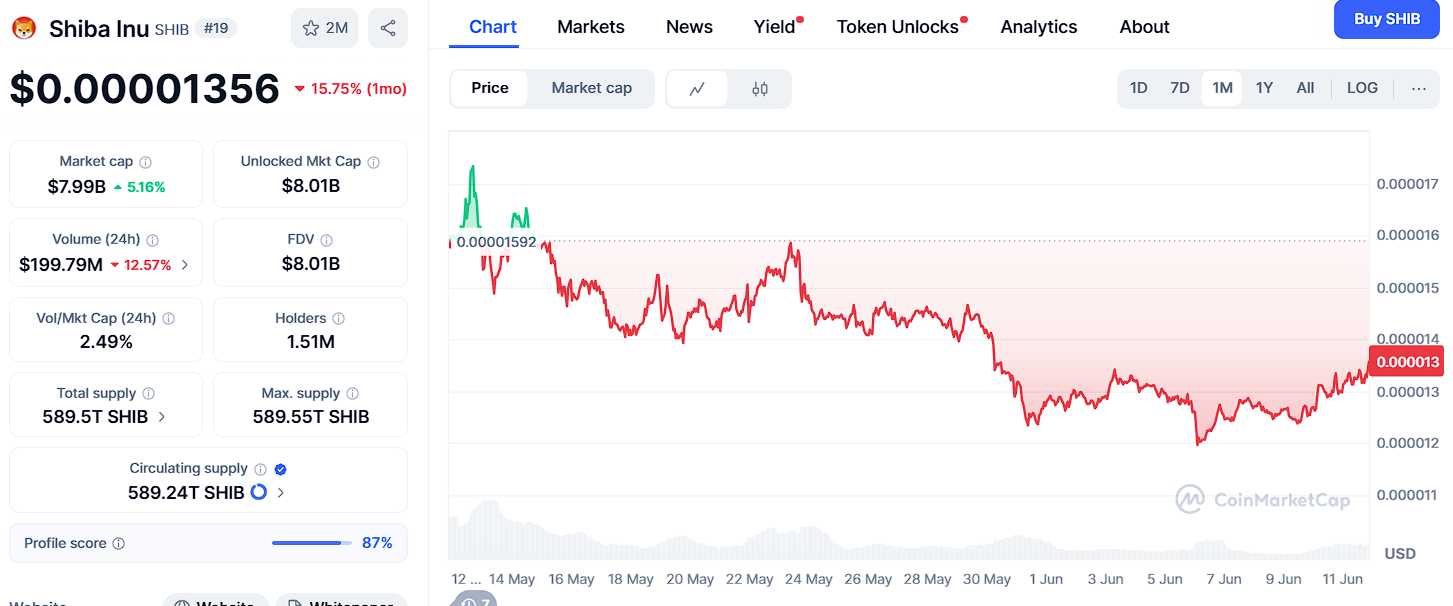Click the Max. supply info icon
This screenshot has width=1453, height=606.
pos(353,393)
